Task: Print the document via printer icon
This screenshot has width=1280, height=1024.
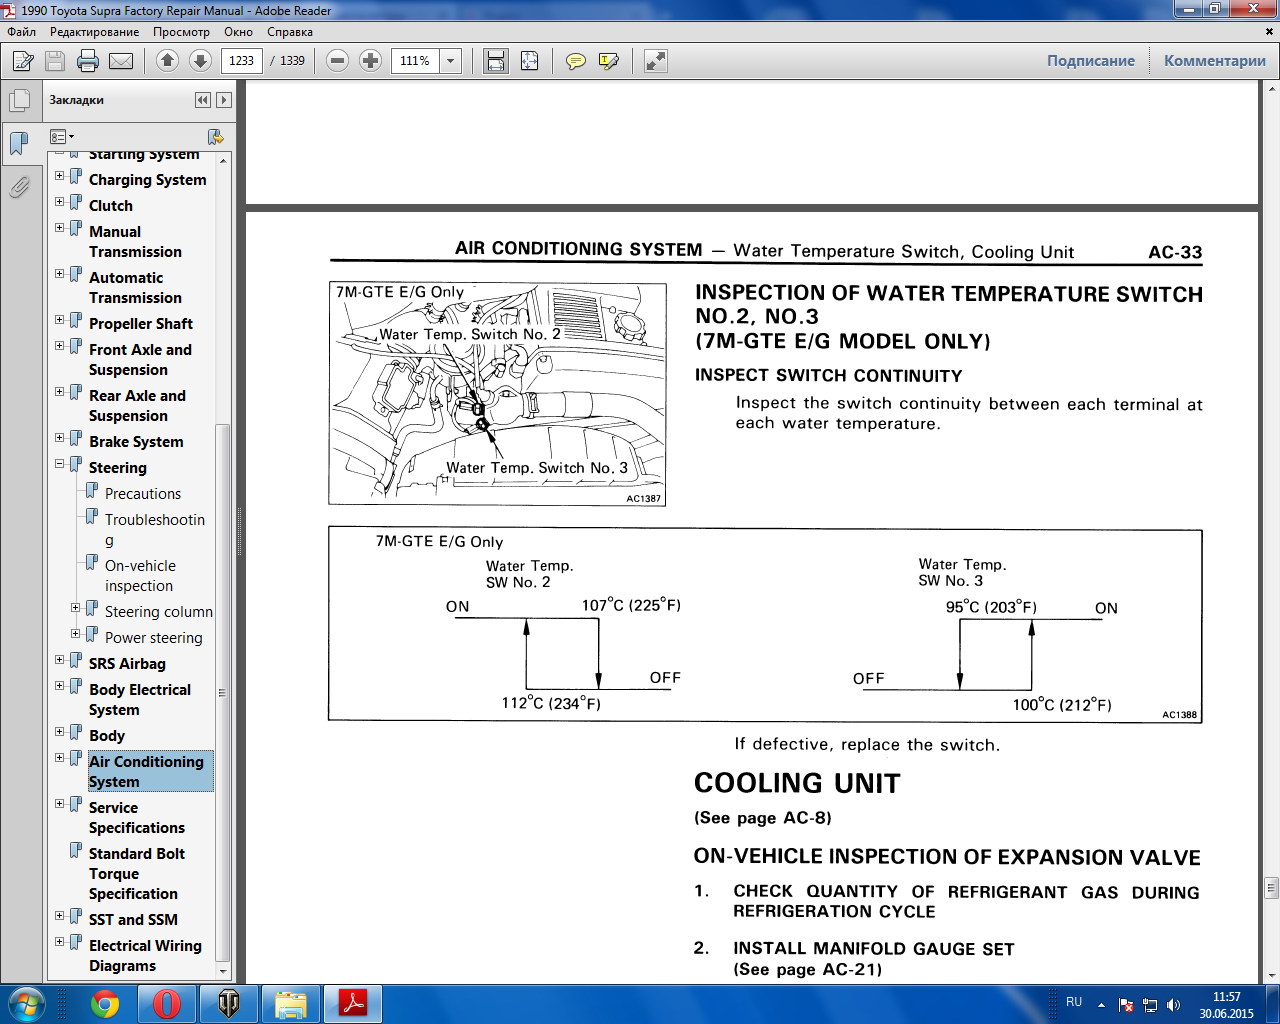Action: coord(88,61)
